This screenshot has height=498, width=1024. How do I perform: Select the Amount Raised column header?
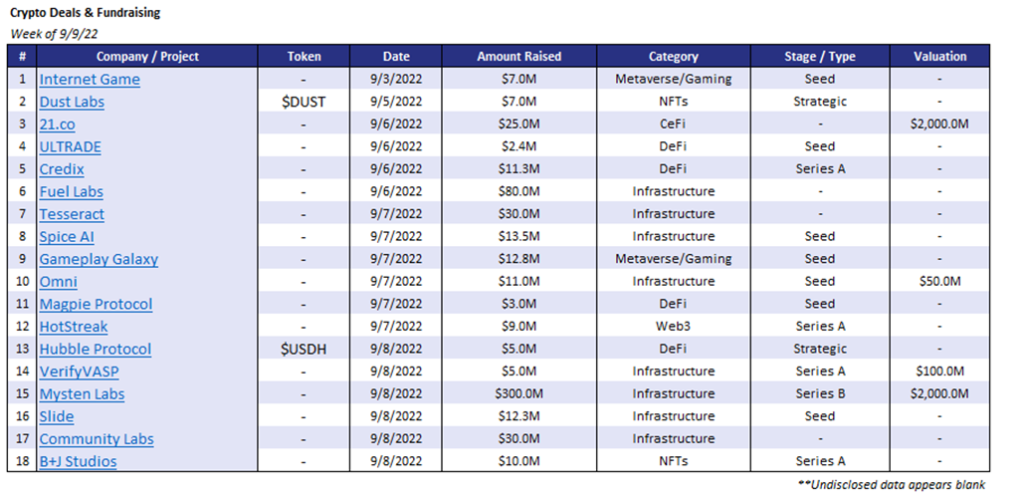point(519,56)
